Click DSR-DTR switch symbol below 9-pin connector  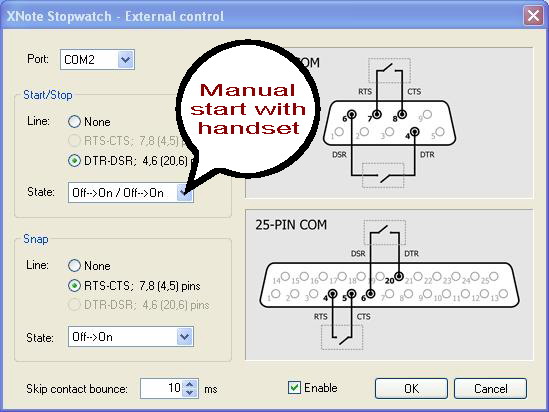click(383, 175)
